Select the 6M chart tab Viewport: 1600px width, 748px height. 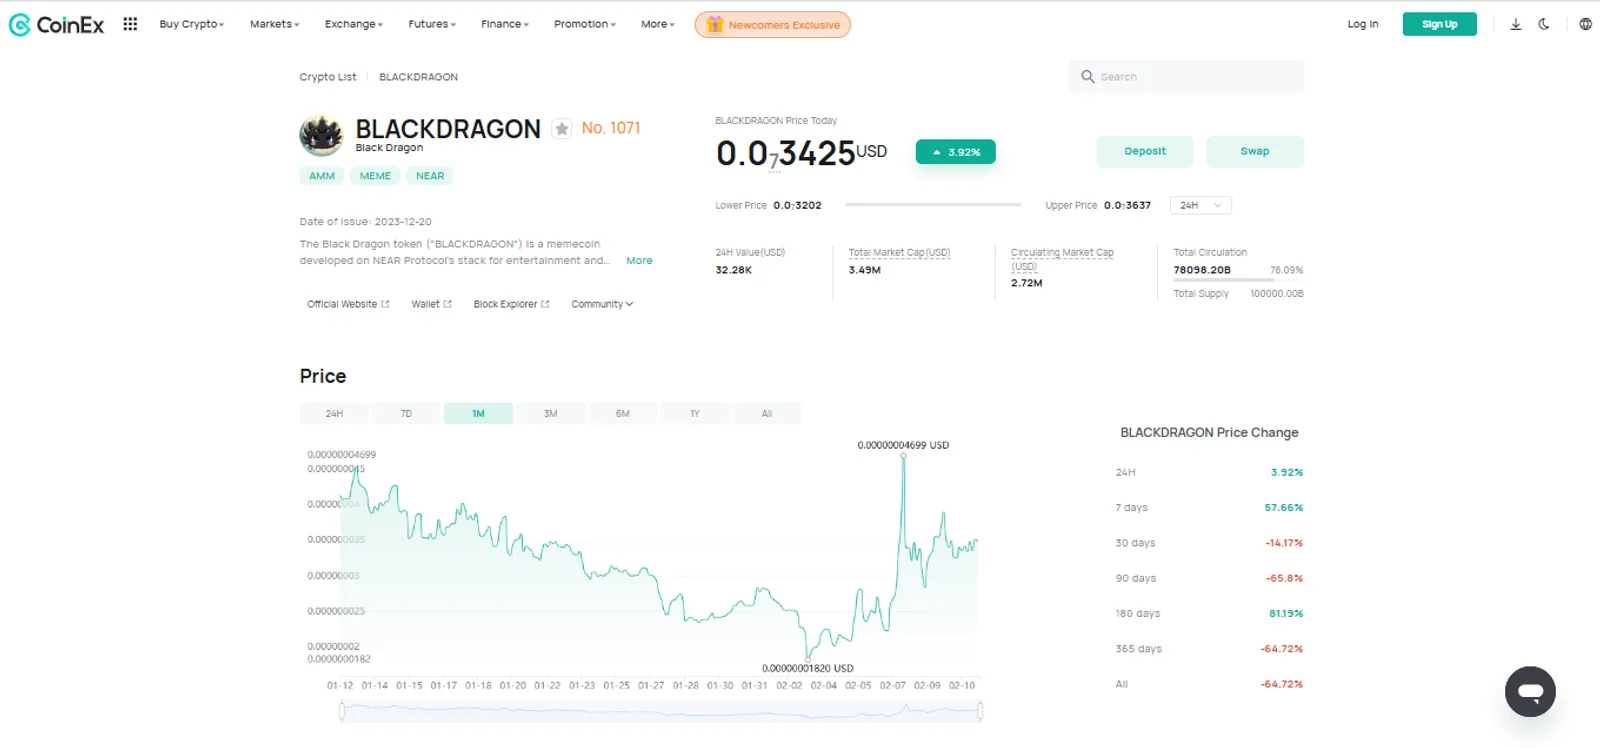pyautogui.click(x=623, y=413)
